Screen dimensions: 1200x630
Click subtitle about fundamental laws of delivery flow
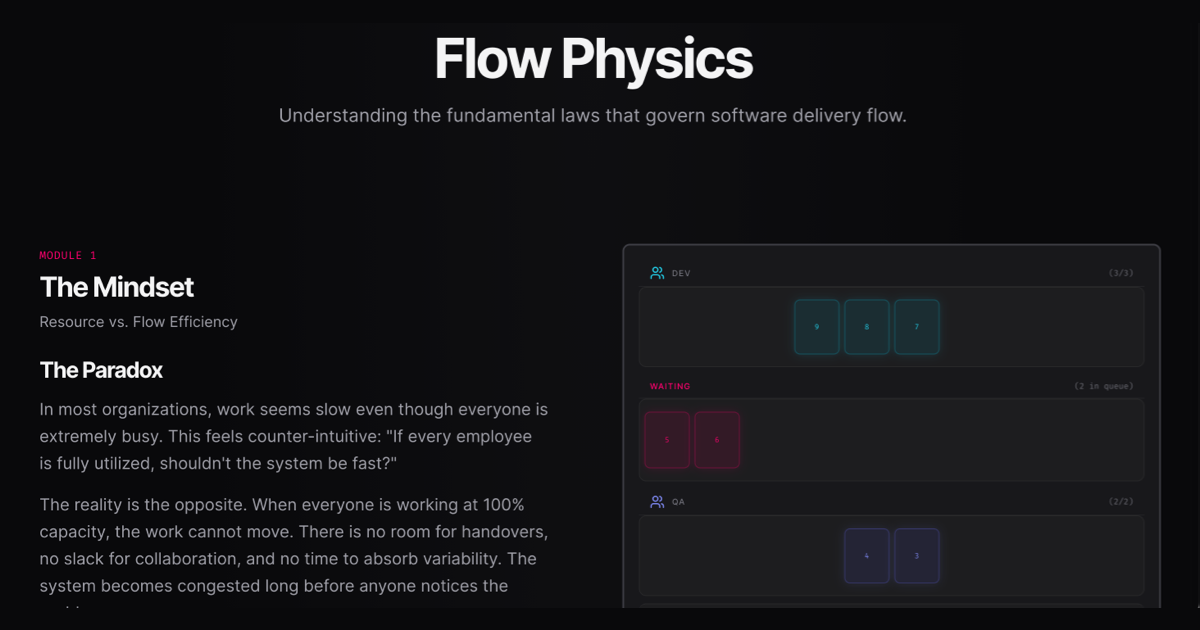click(x=593, y=115)
